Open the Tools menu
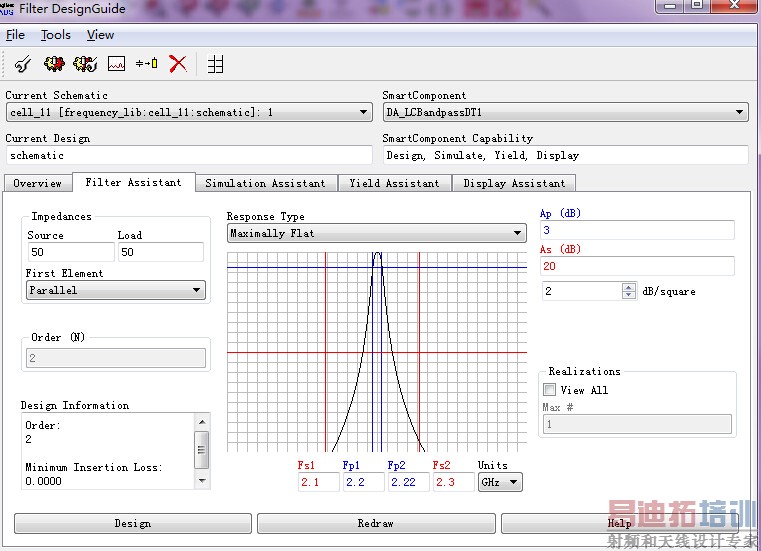 [56, 35]
